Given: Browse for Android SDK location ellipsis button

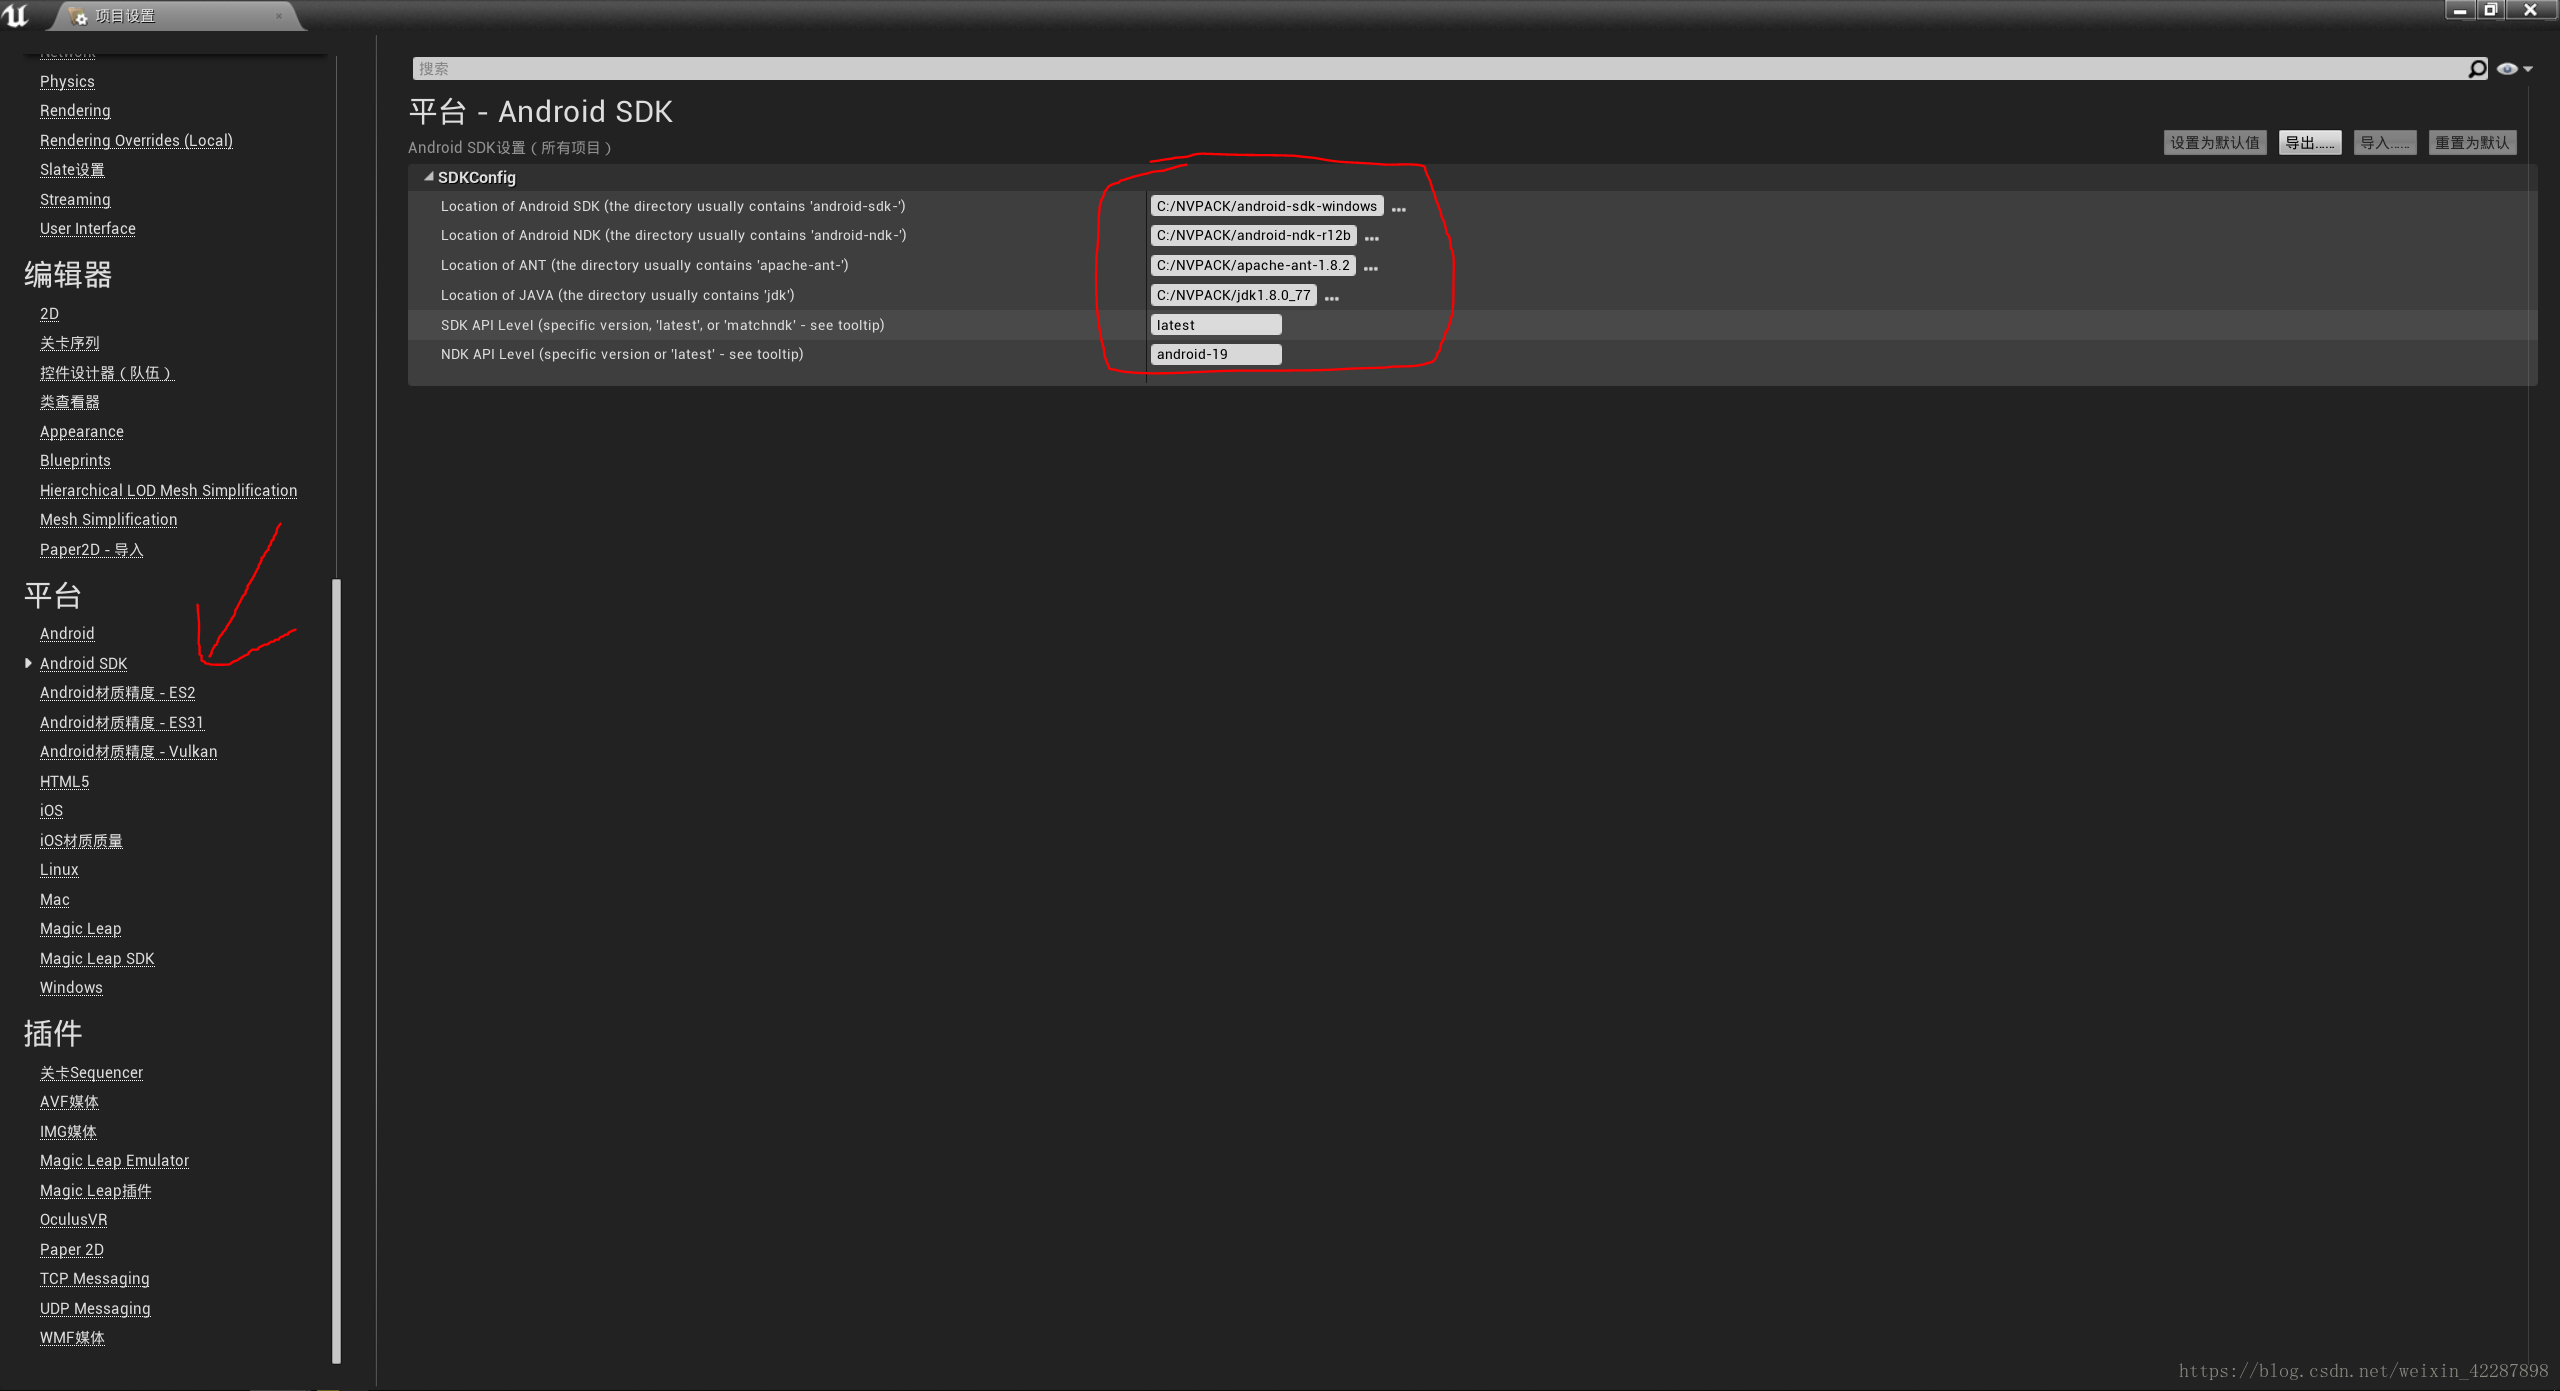Looking at the screenshot, I should coord(1399,208).
